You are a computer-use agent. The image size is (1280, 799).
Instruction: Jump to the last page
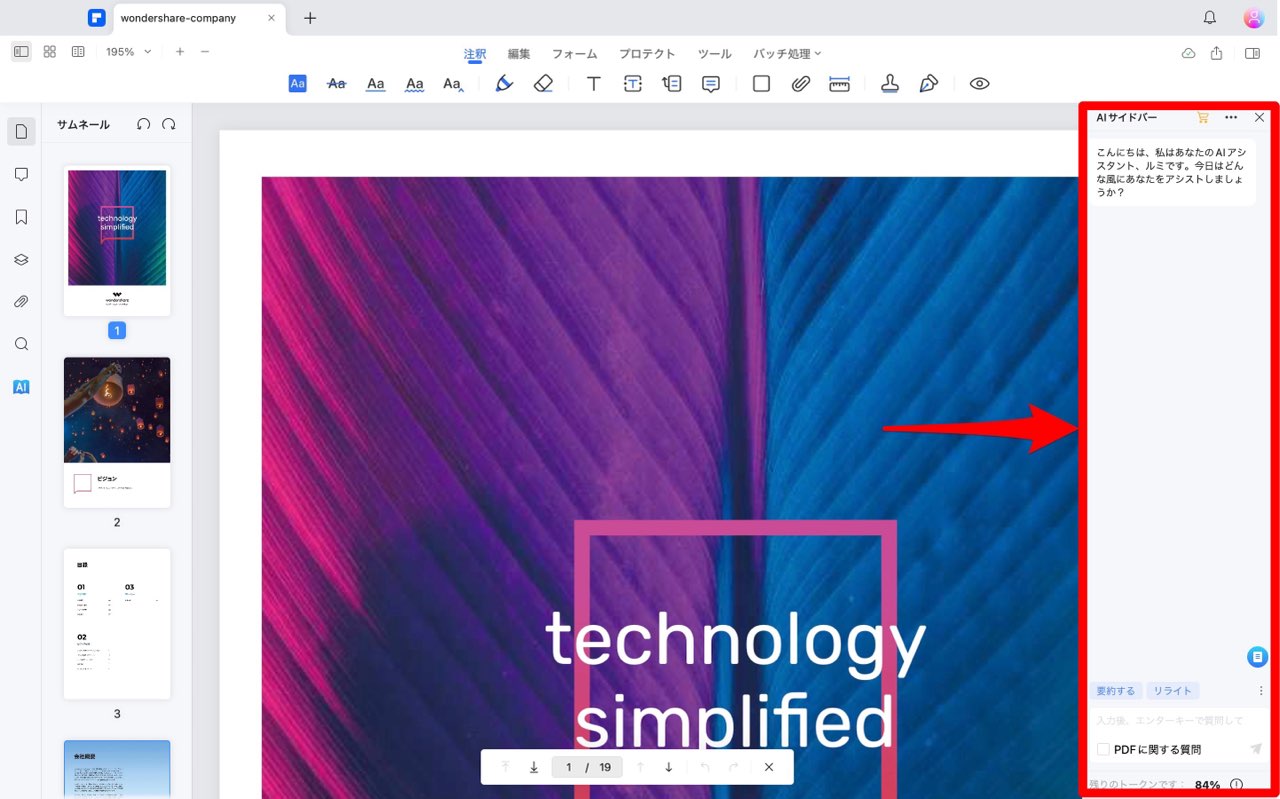tap(534, 767)
